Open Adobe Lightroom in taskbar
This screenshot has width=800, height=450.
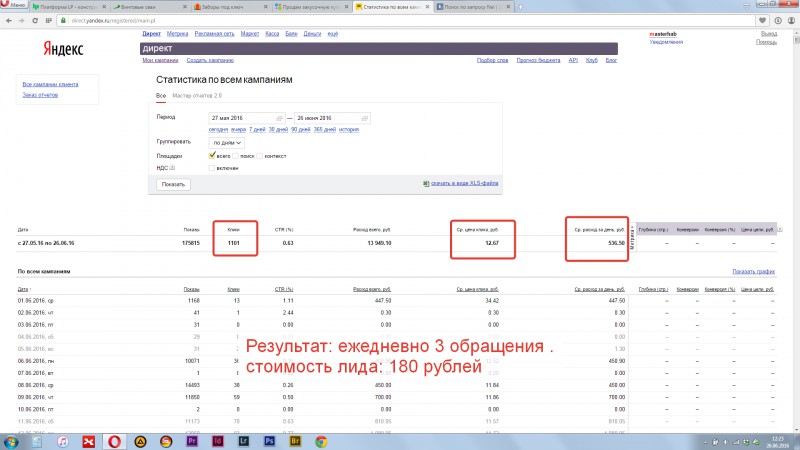[244, 441]
